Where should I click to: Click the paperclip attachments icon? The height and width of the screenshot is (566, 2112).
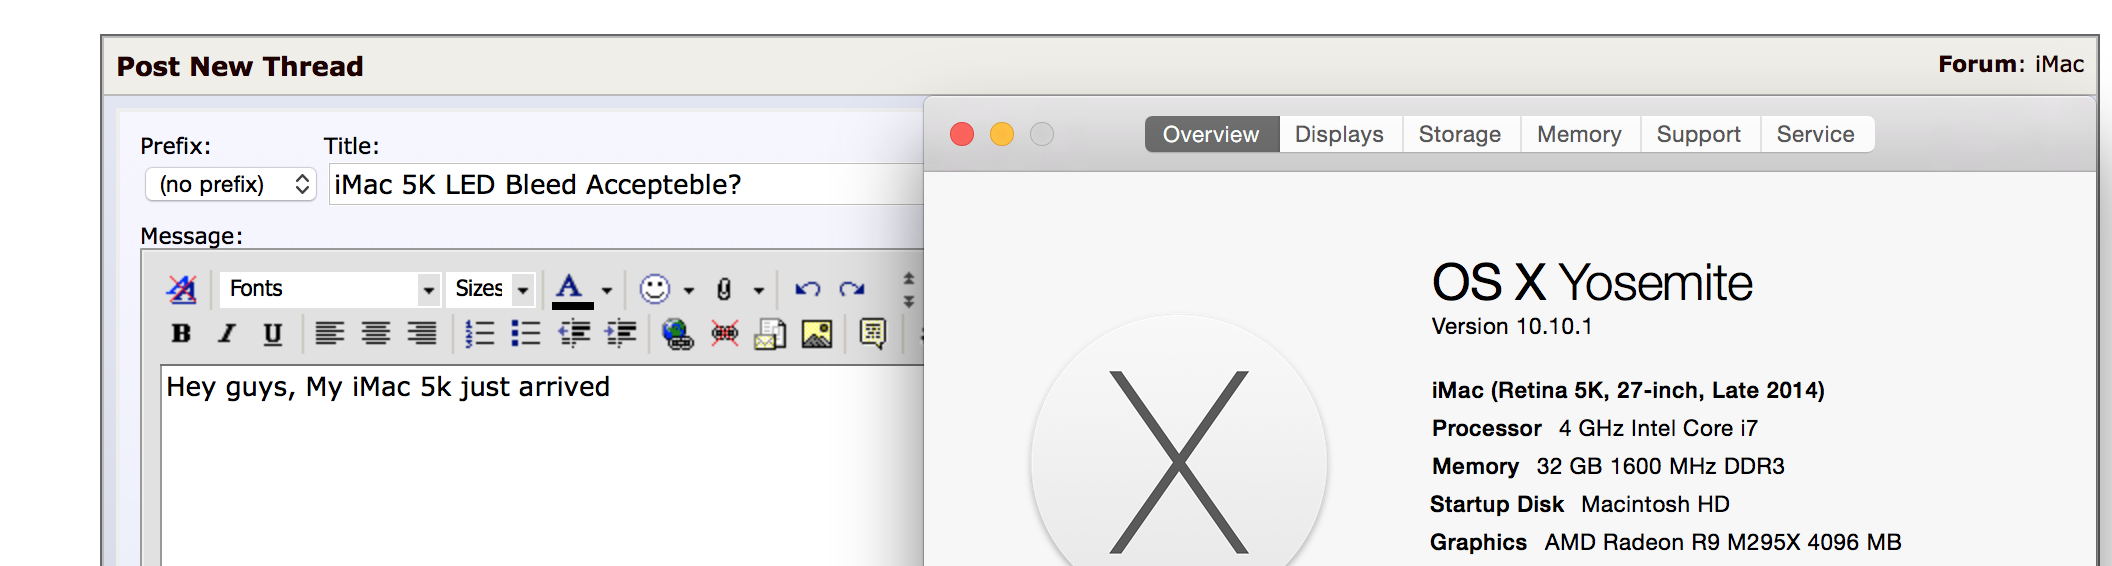[x=724, y=289]
